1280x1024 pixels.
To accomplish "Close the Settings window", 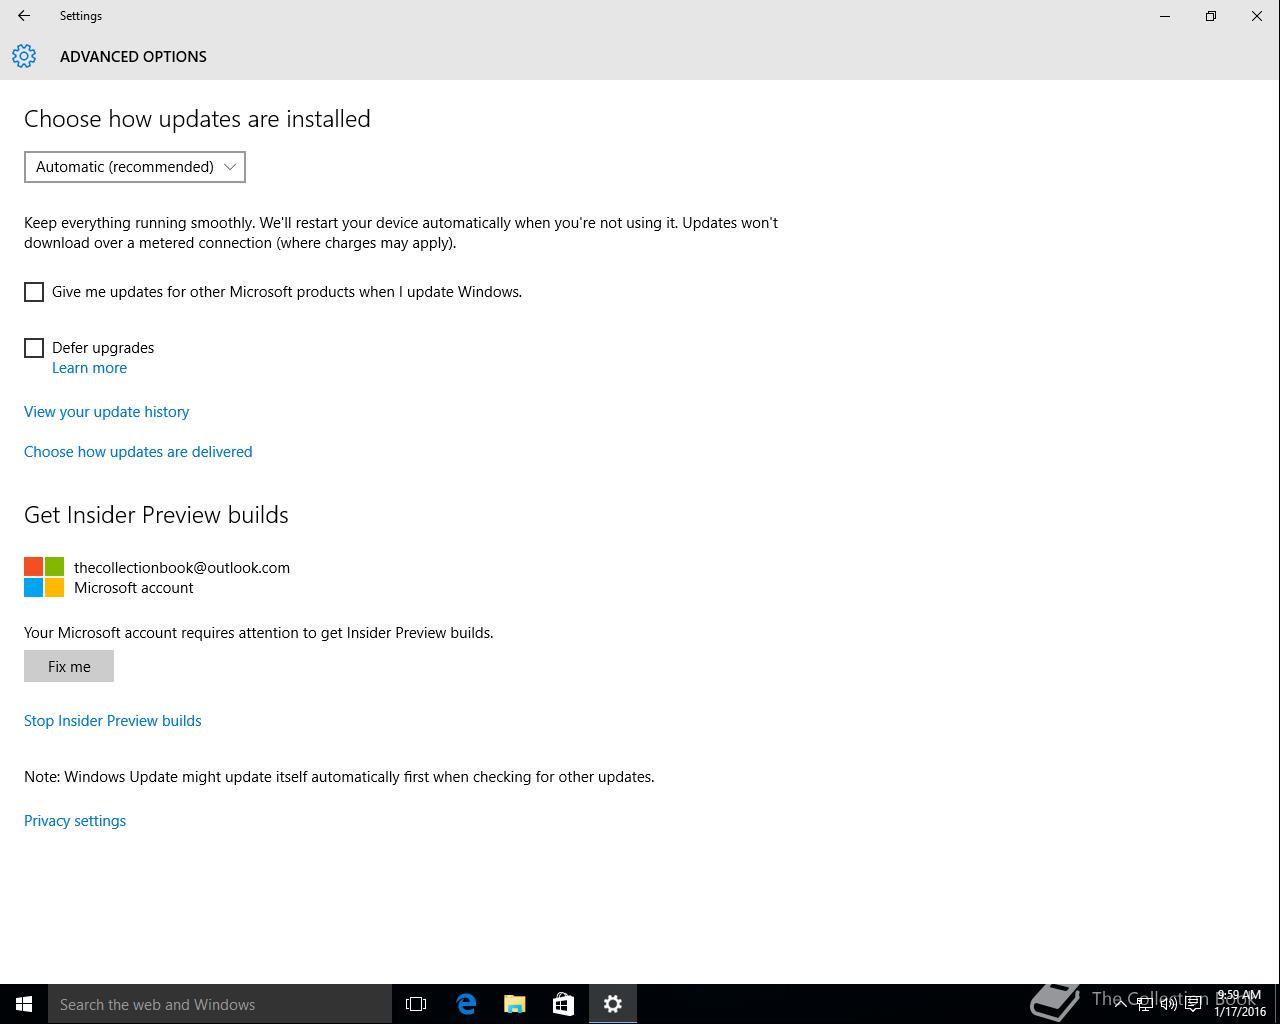I will pyautogui.click(x=1257, y=16).
